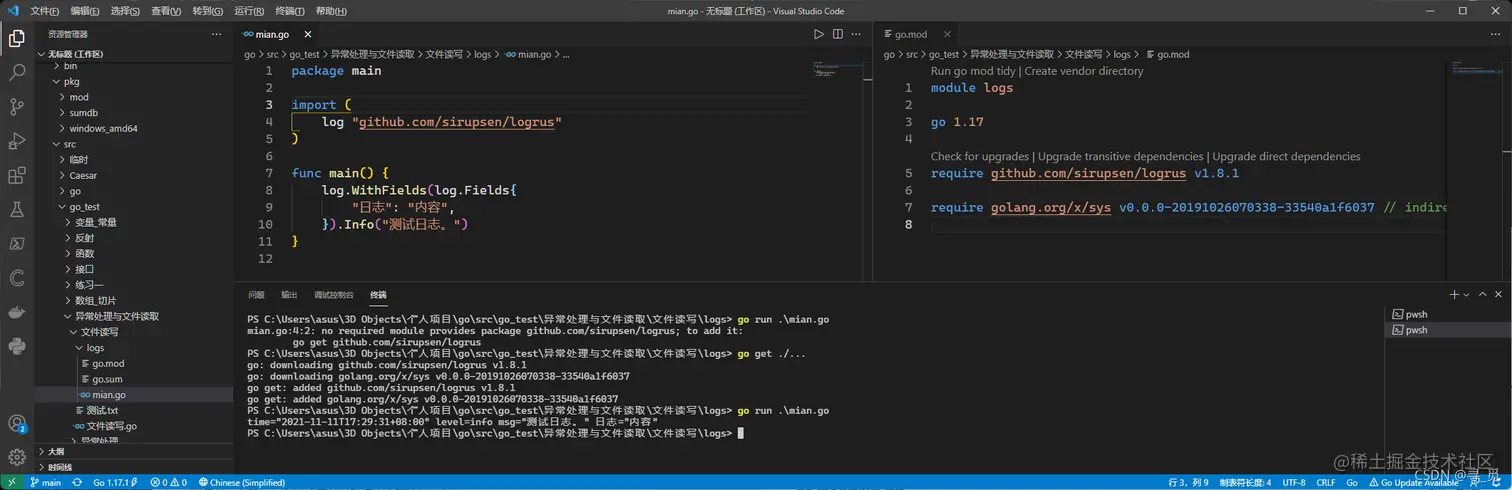Click CRLF line ending in status bar
The width and height of the screenshot is (1512, 490).
point(1326,482)
